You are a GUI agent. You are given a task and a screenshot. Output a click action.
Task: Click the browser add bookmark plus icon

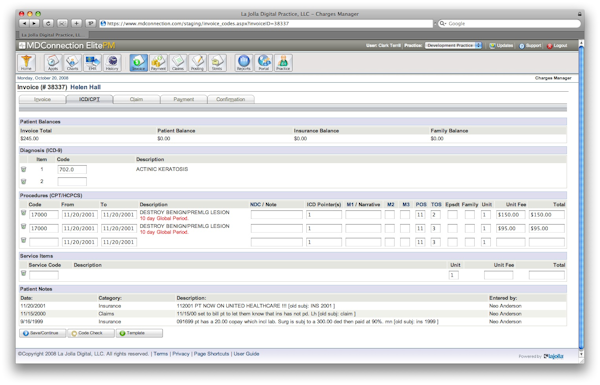tap(76, 23)
